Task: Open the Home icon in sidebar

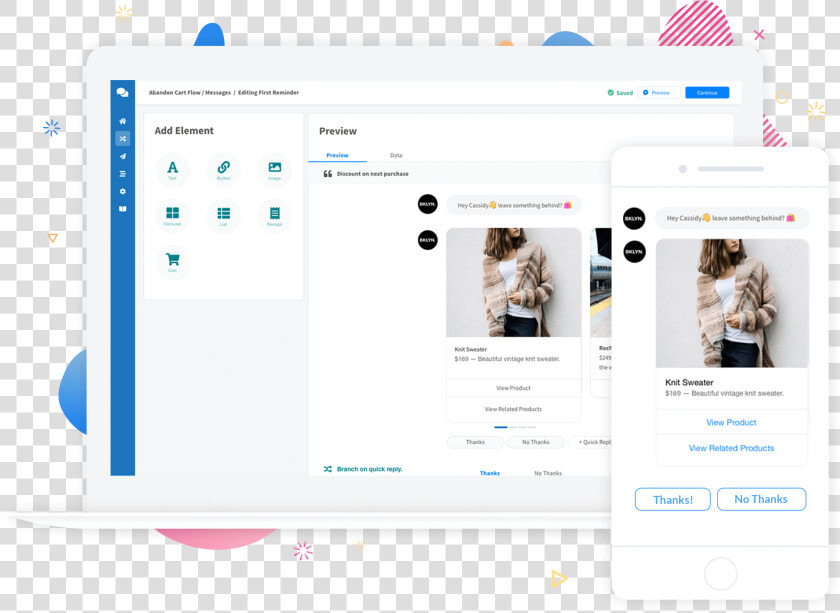Action: (123, 121)
